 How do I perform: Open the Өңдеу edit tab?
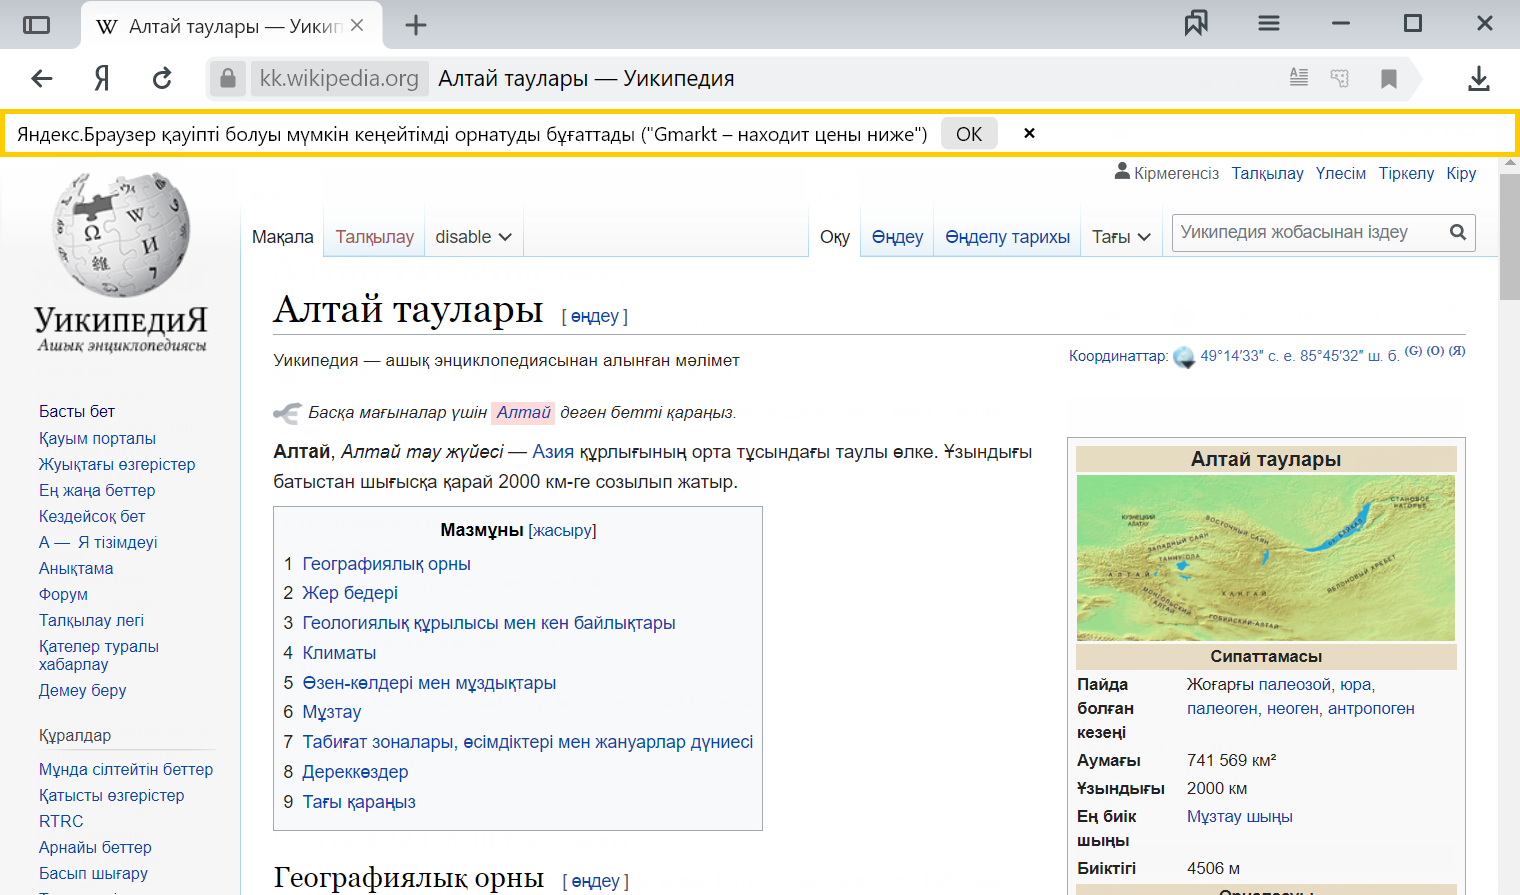pos(897,237)
